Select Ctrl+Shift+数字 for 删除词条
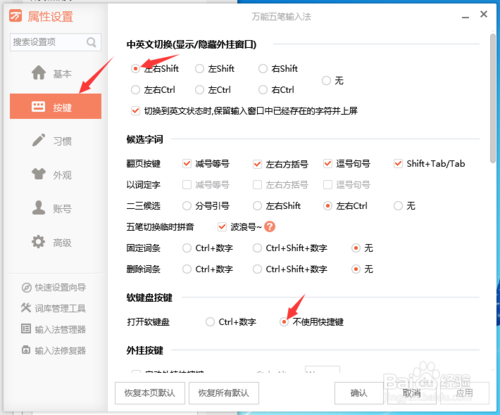The width and height of the screenshot is (500, 415). [x=257, y=269]
